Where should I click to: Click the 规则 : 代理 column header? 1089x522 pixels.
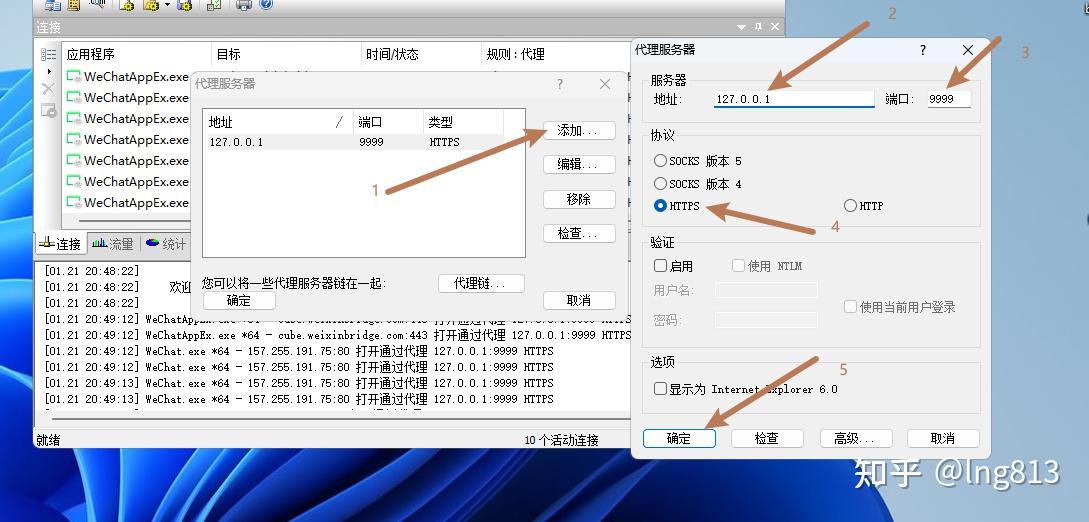coord(556,54)
